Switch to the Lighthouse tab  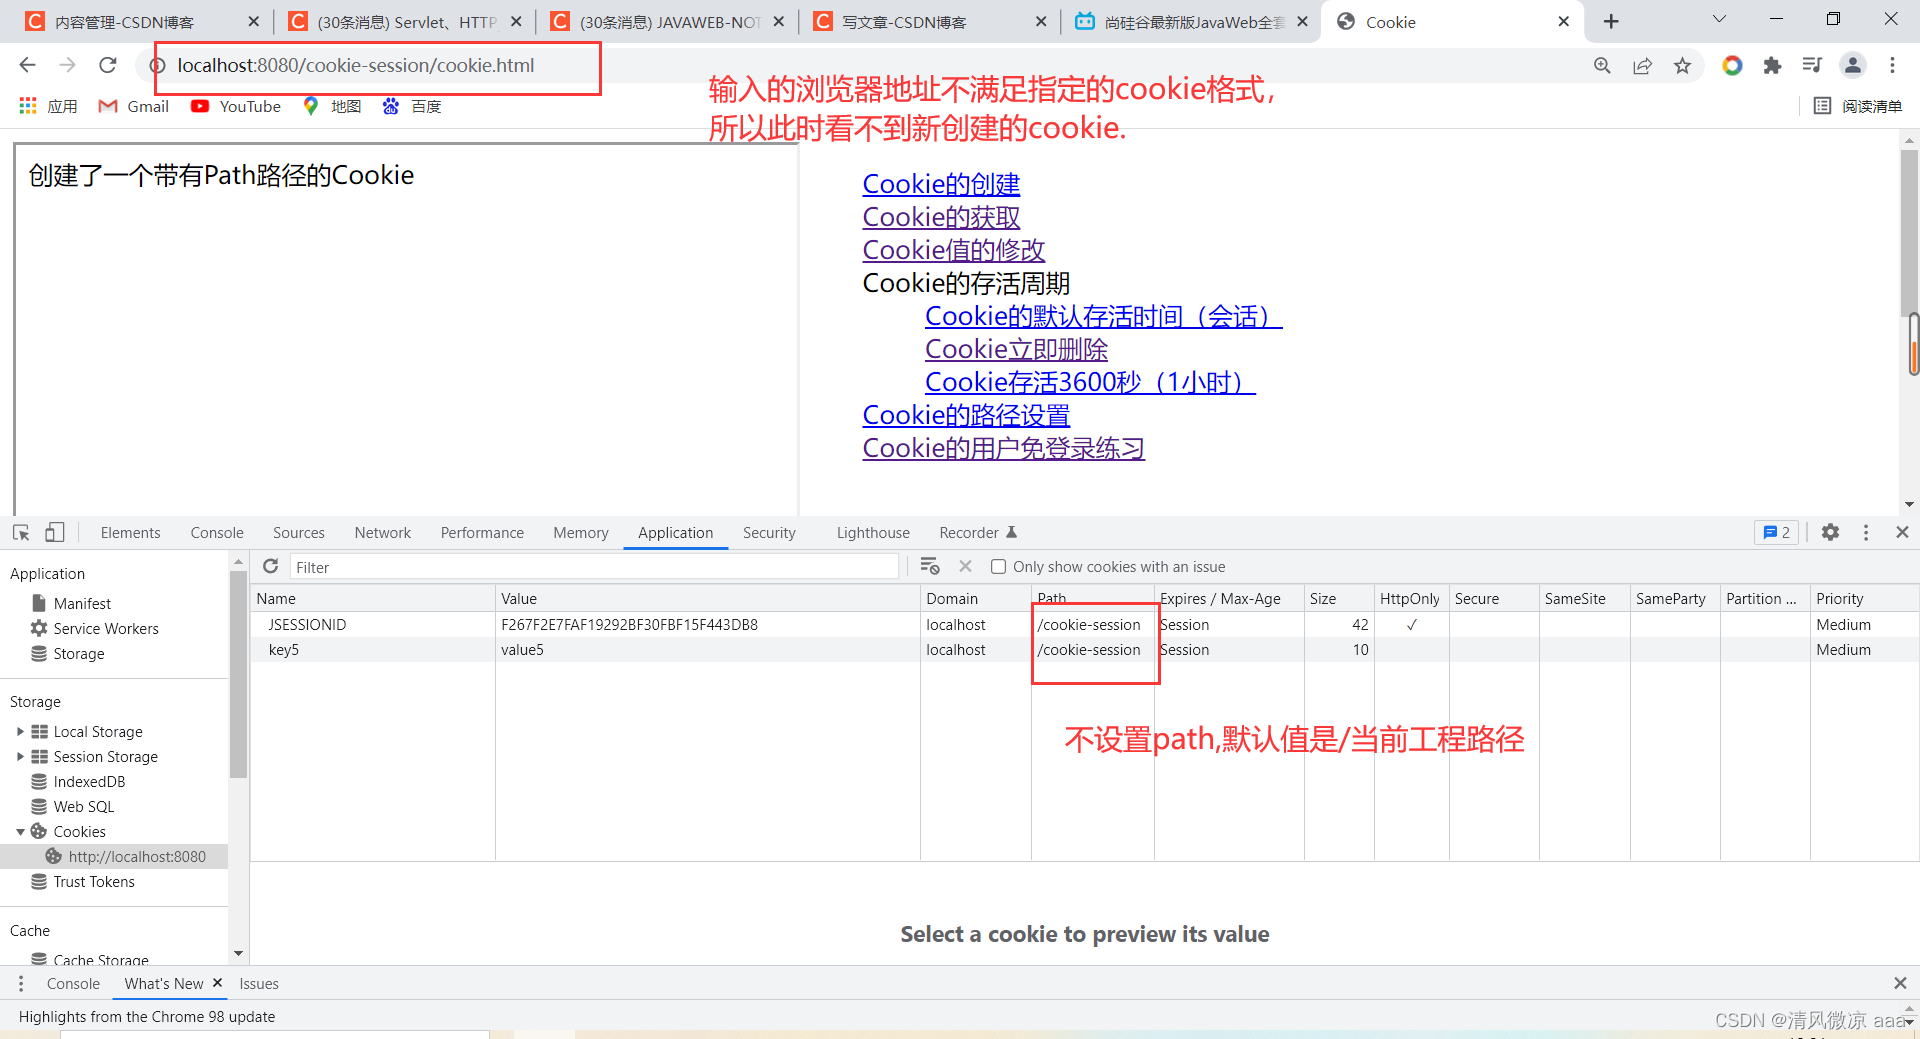pyautogui.click(x=873, y=533)
